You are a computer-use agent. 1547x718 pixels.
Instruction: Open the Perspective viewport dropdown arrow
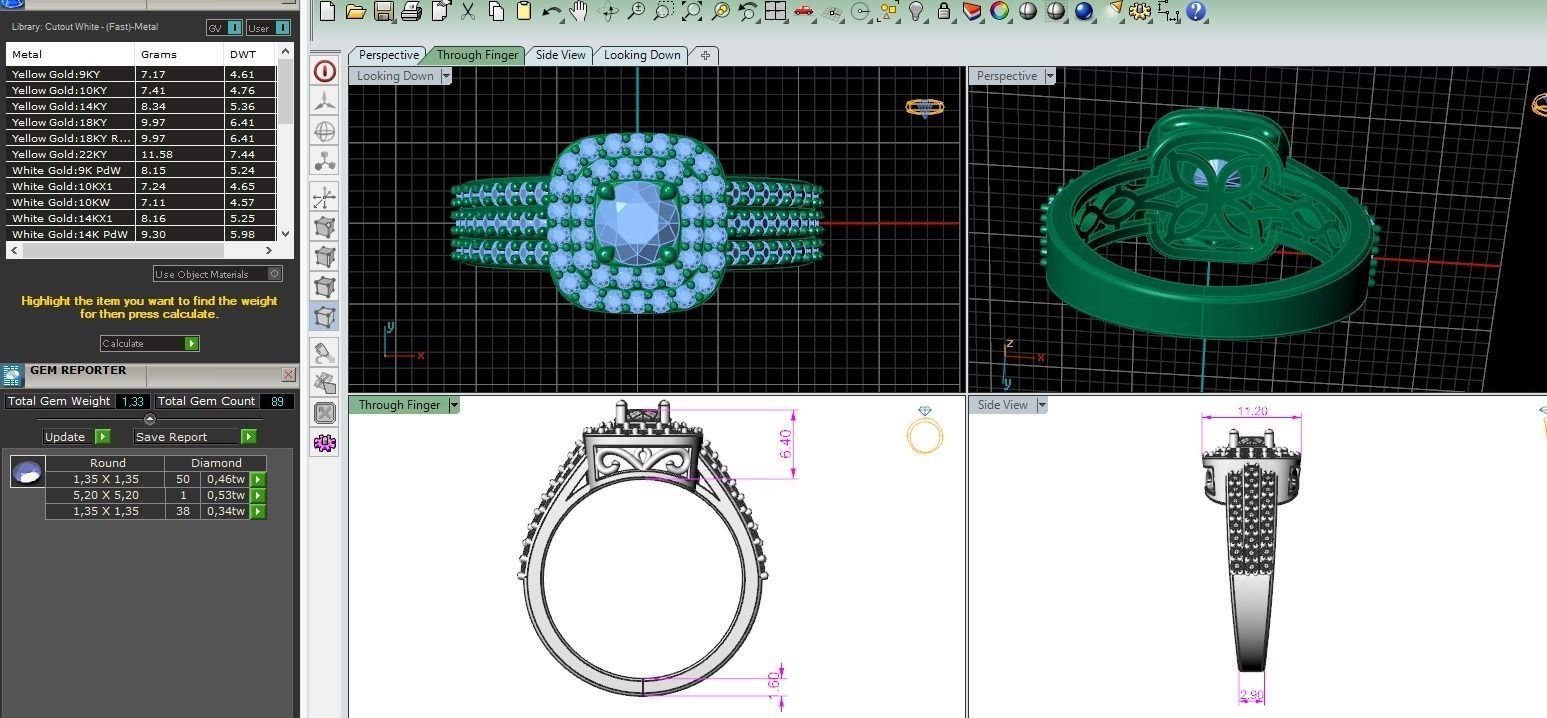pyautogui.click(x=1049, y=76)
